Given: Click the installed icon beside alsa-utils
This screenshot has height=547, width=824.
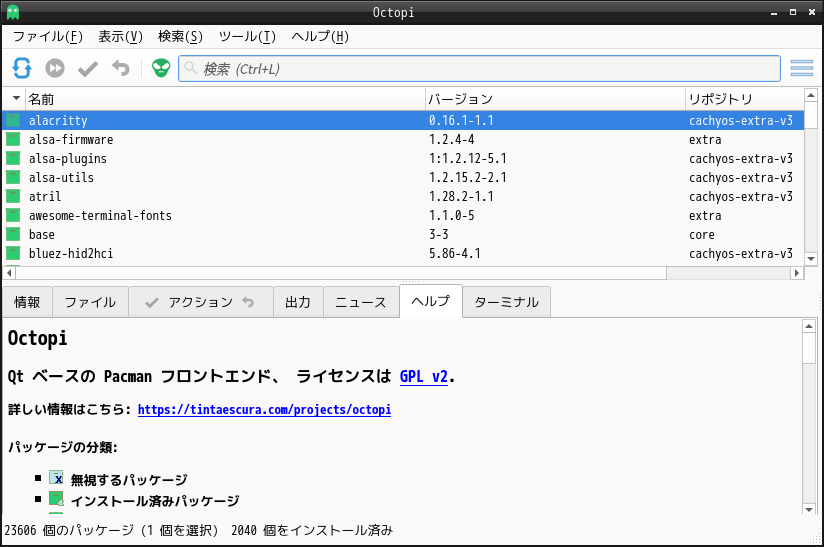Looking at the screenshot, I should coord(13,177).
